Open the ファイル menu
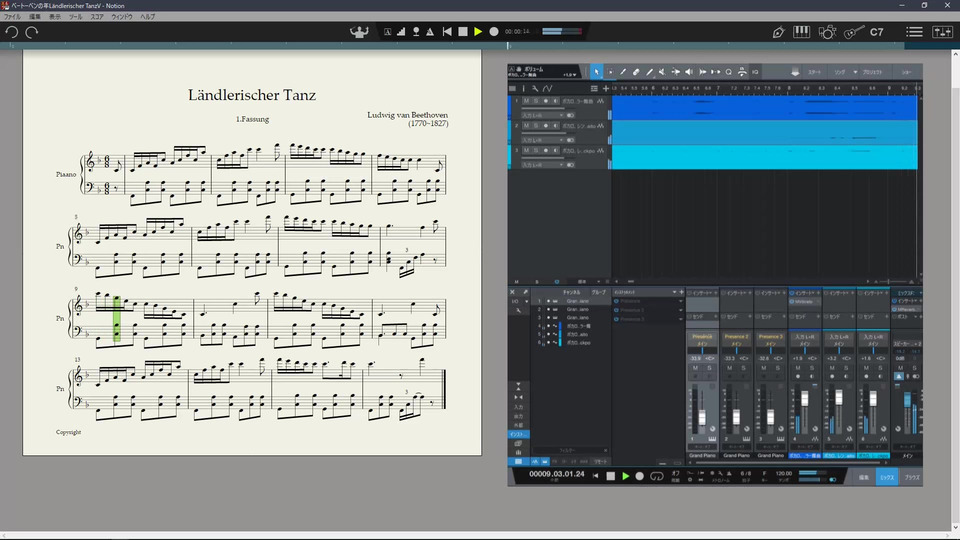This screenshot has height=540, width=960. (12, 17)
